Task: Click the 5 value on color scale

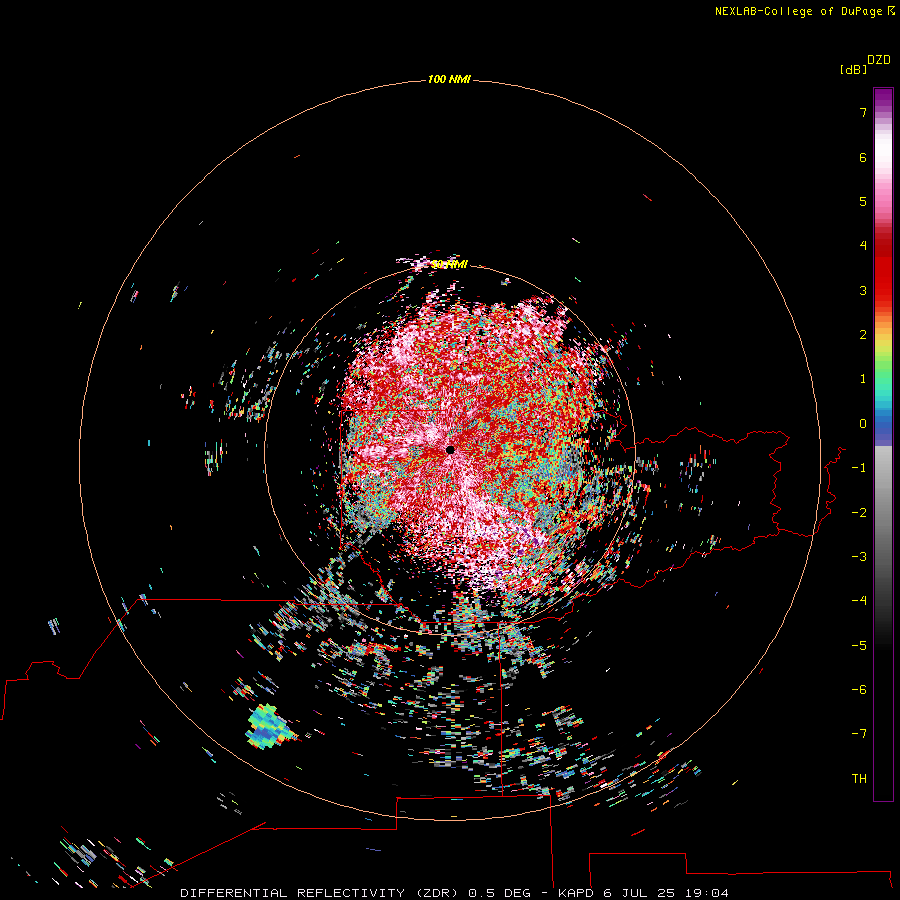Action: coord(863,201)
